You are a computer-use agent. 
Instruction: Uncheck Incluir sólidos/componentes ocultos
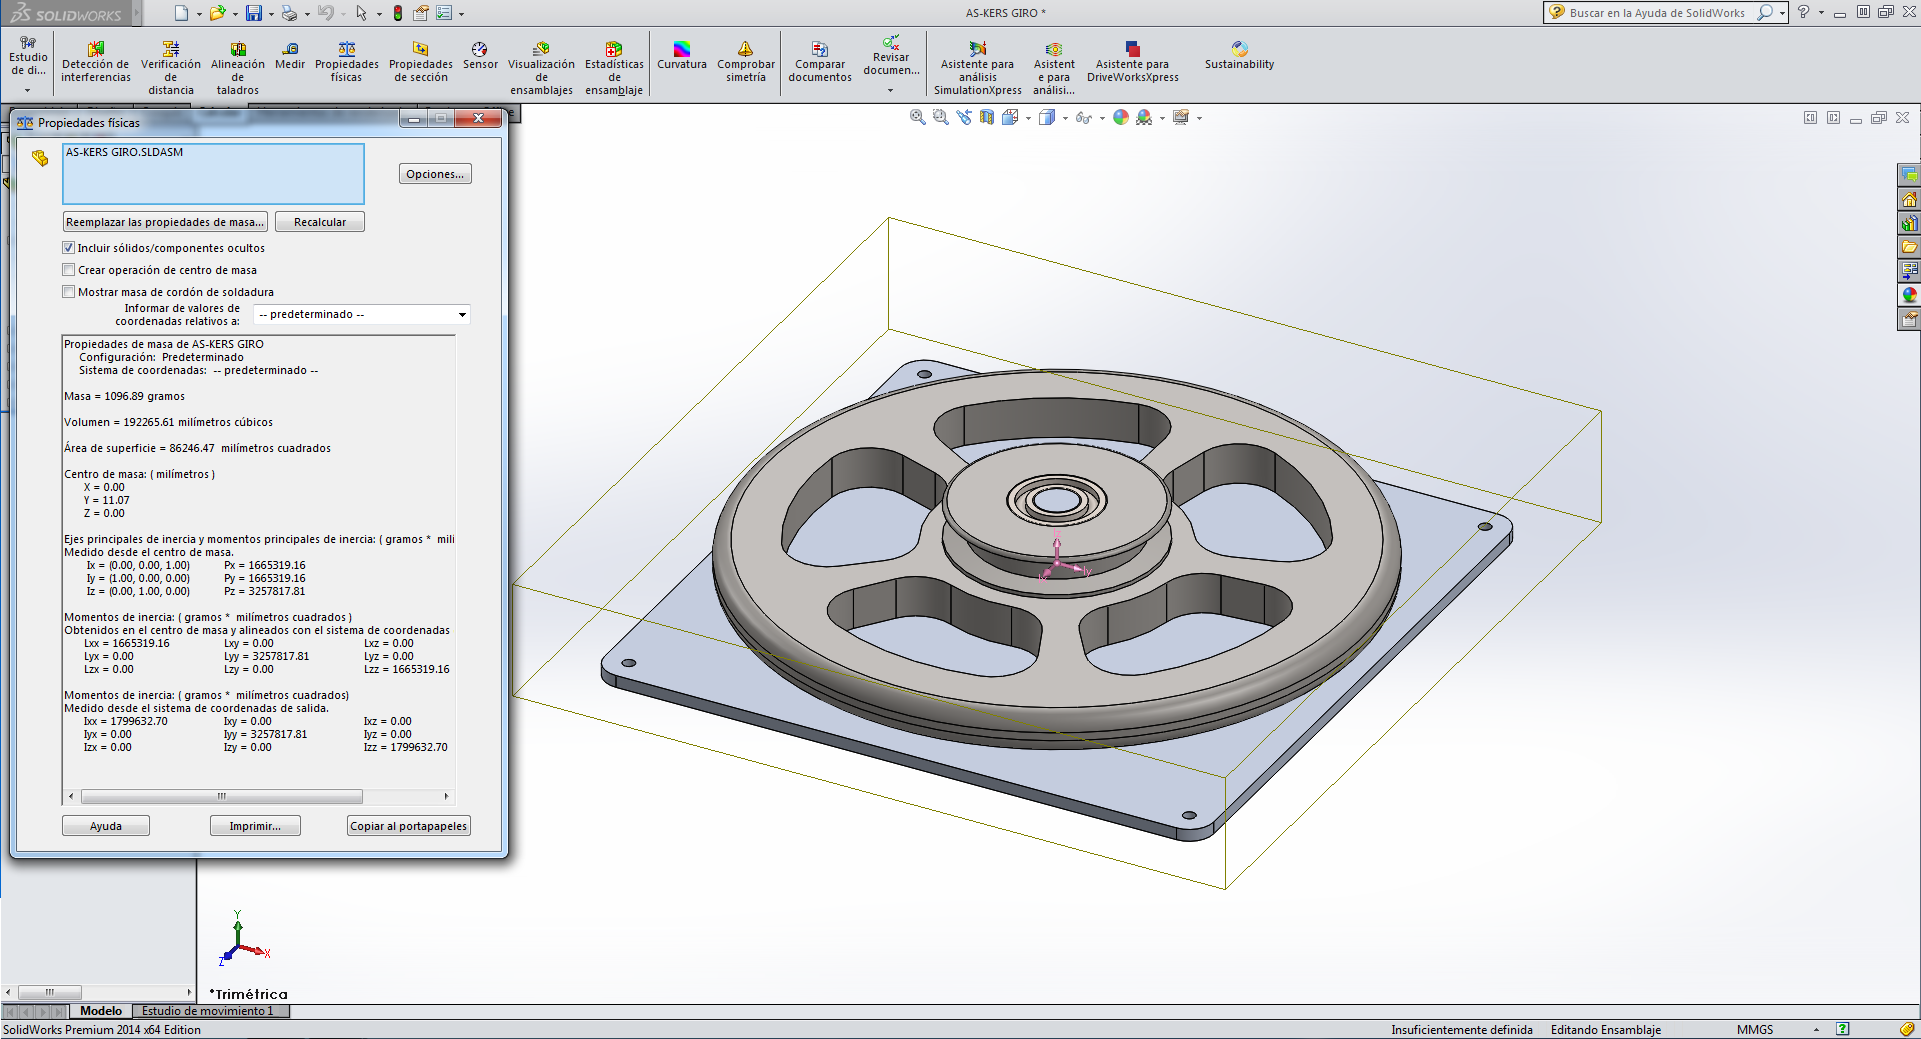69,248
